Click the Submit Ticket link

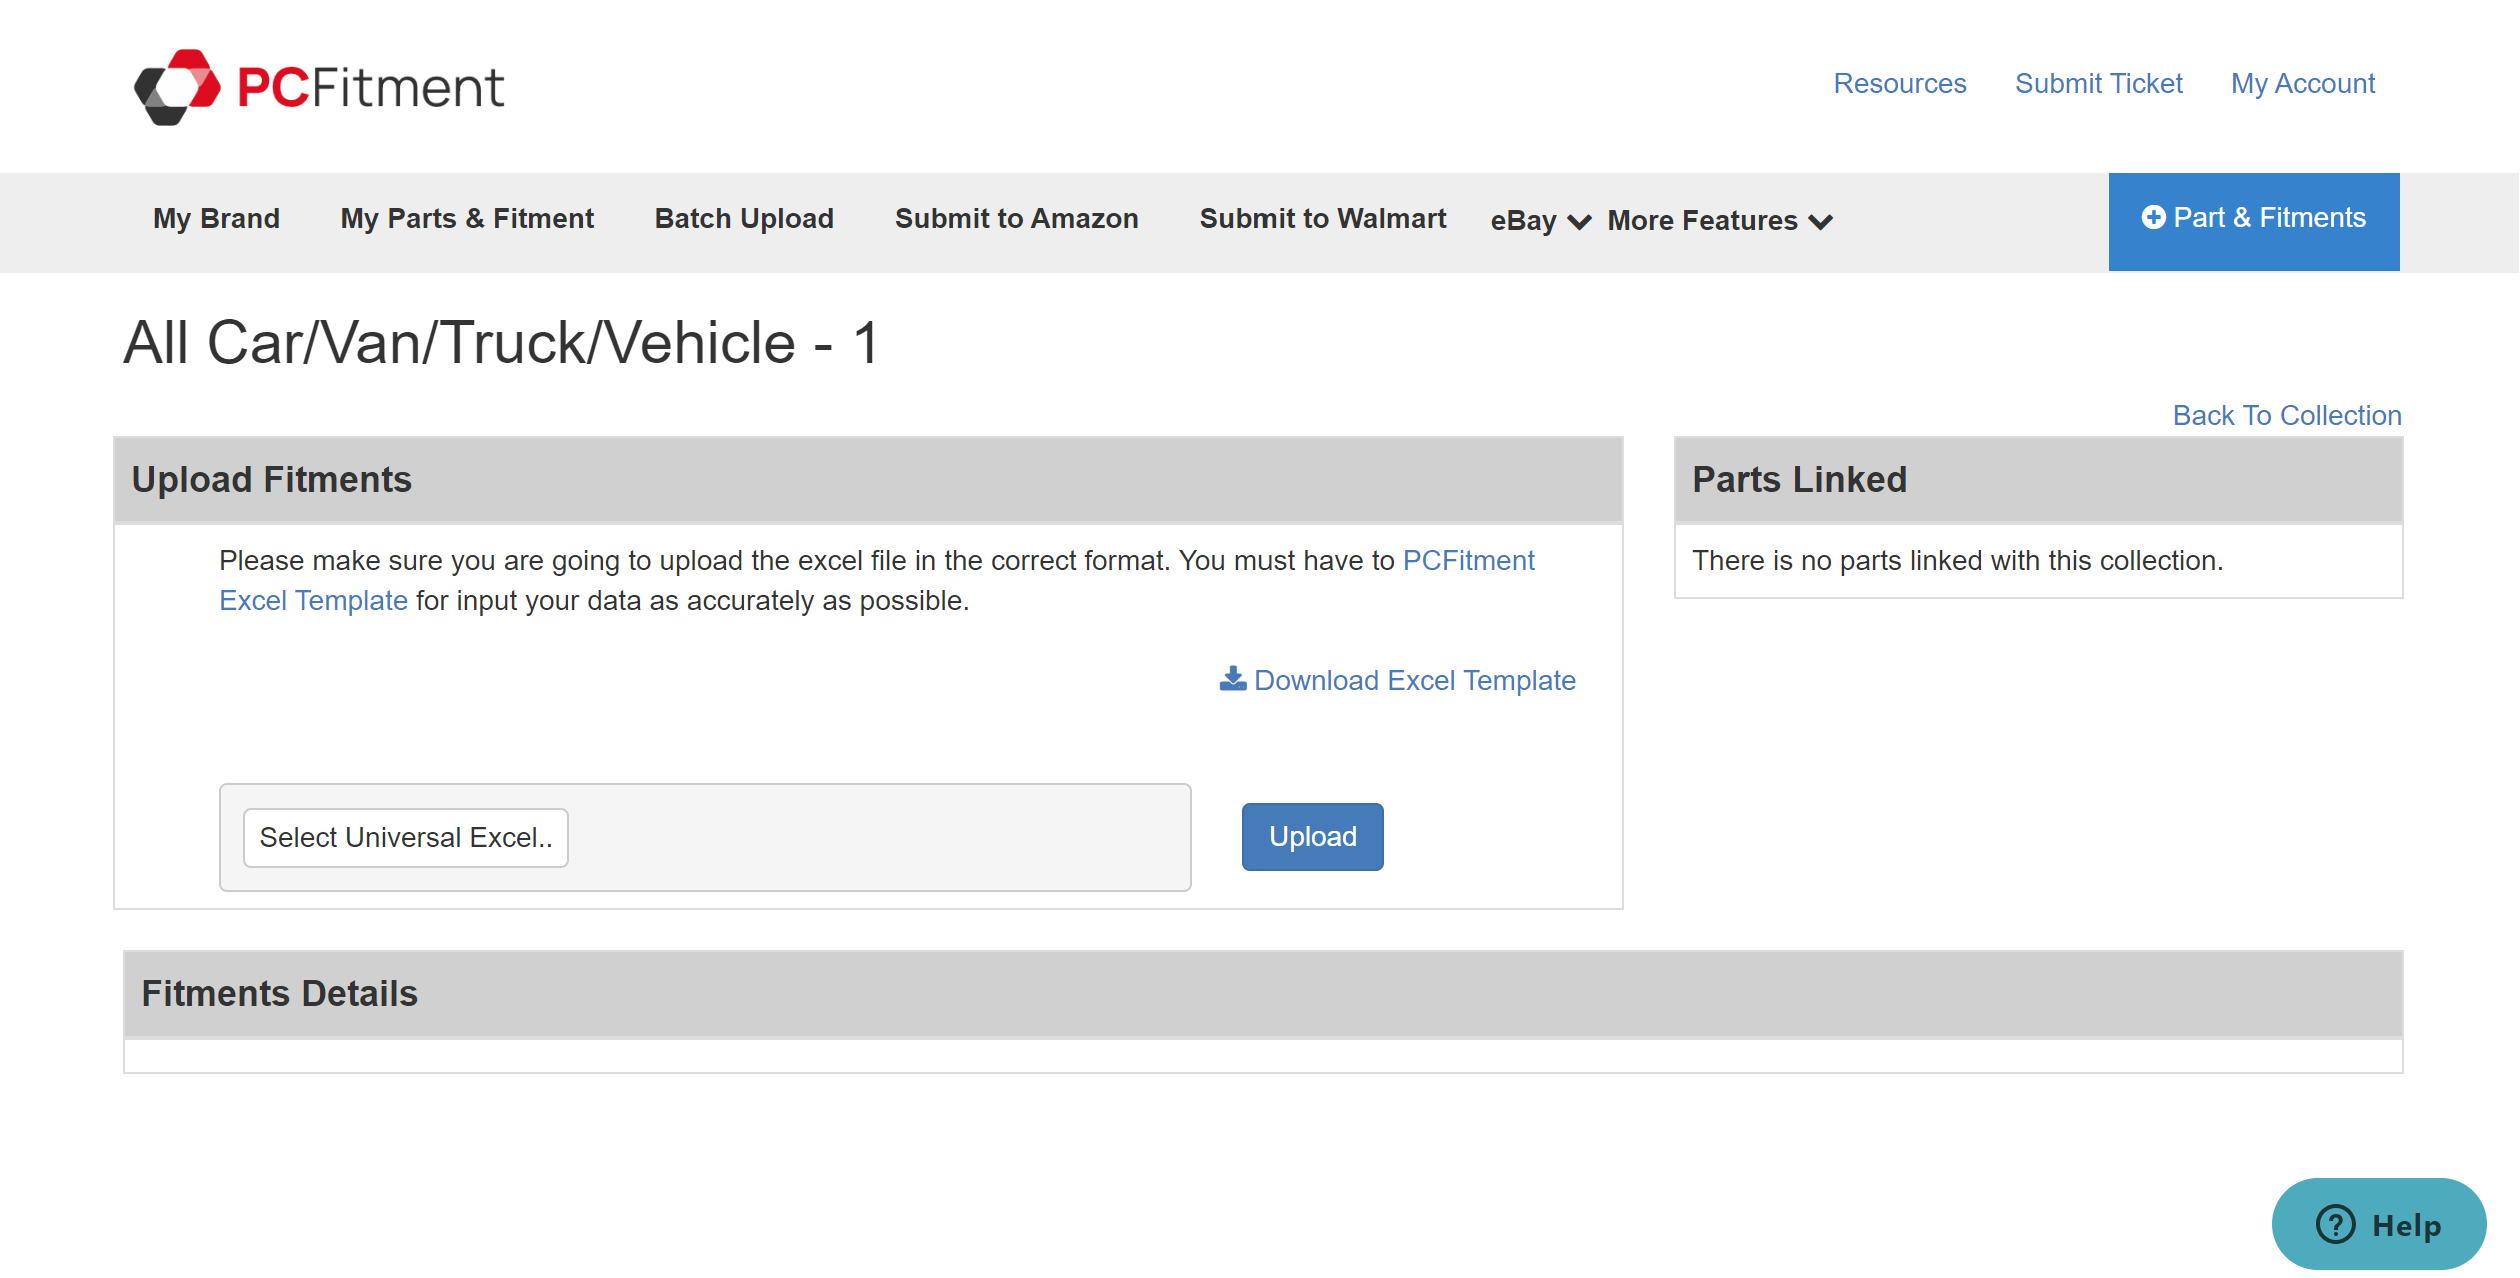(2098, 84)
